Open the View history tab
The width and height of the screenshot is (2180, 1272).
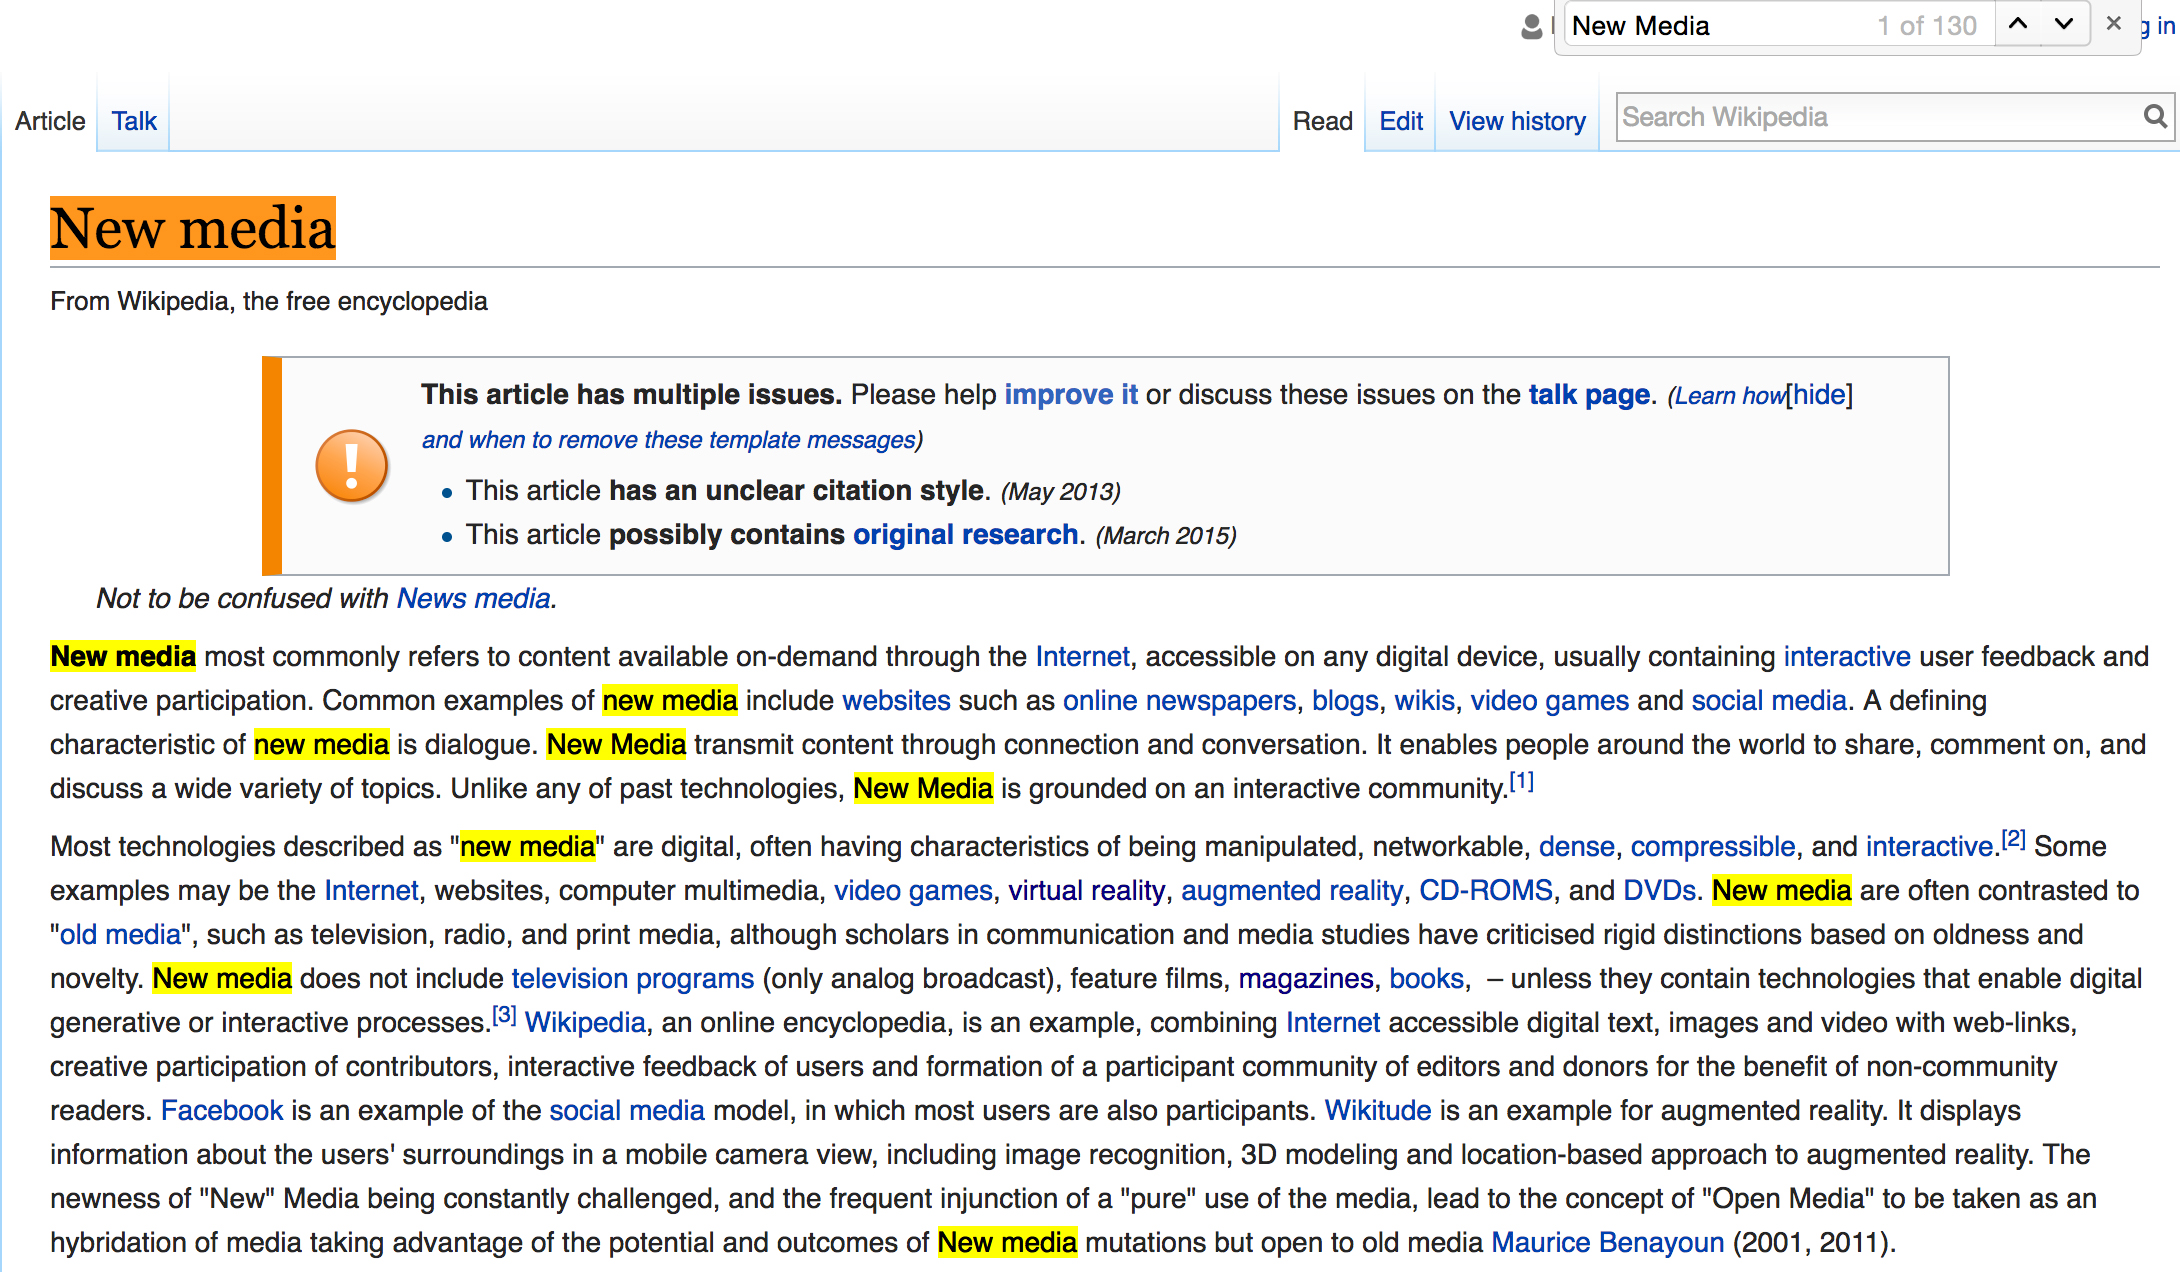1517,121
